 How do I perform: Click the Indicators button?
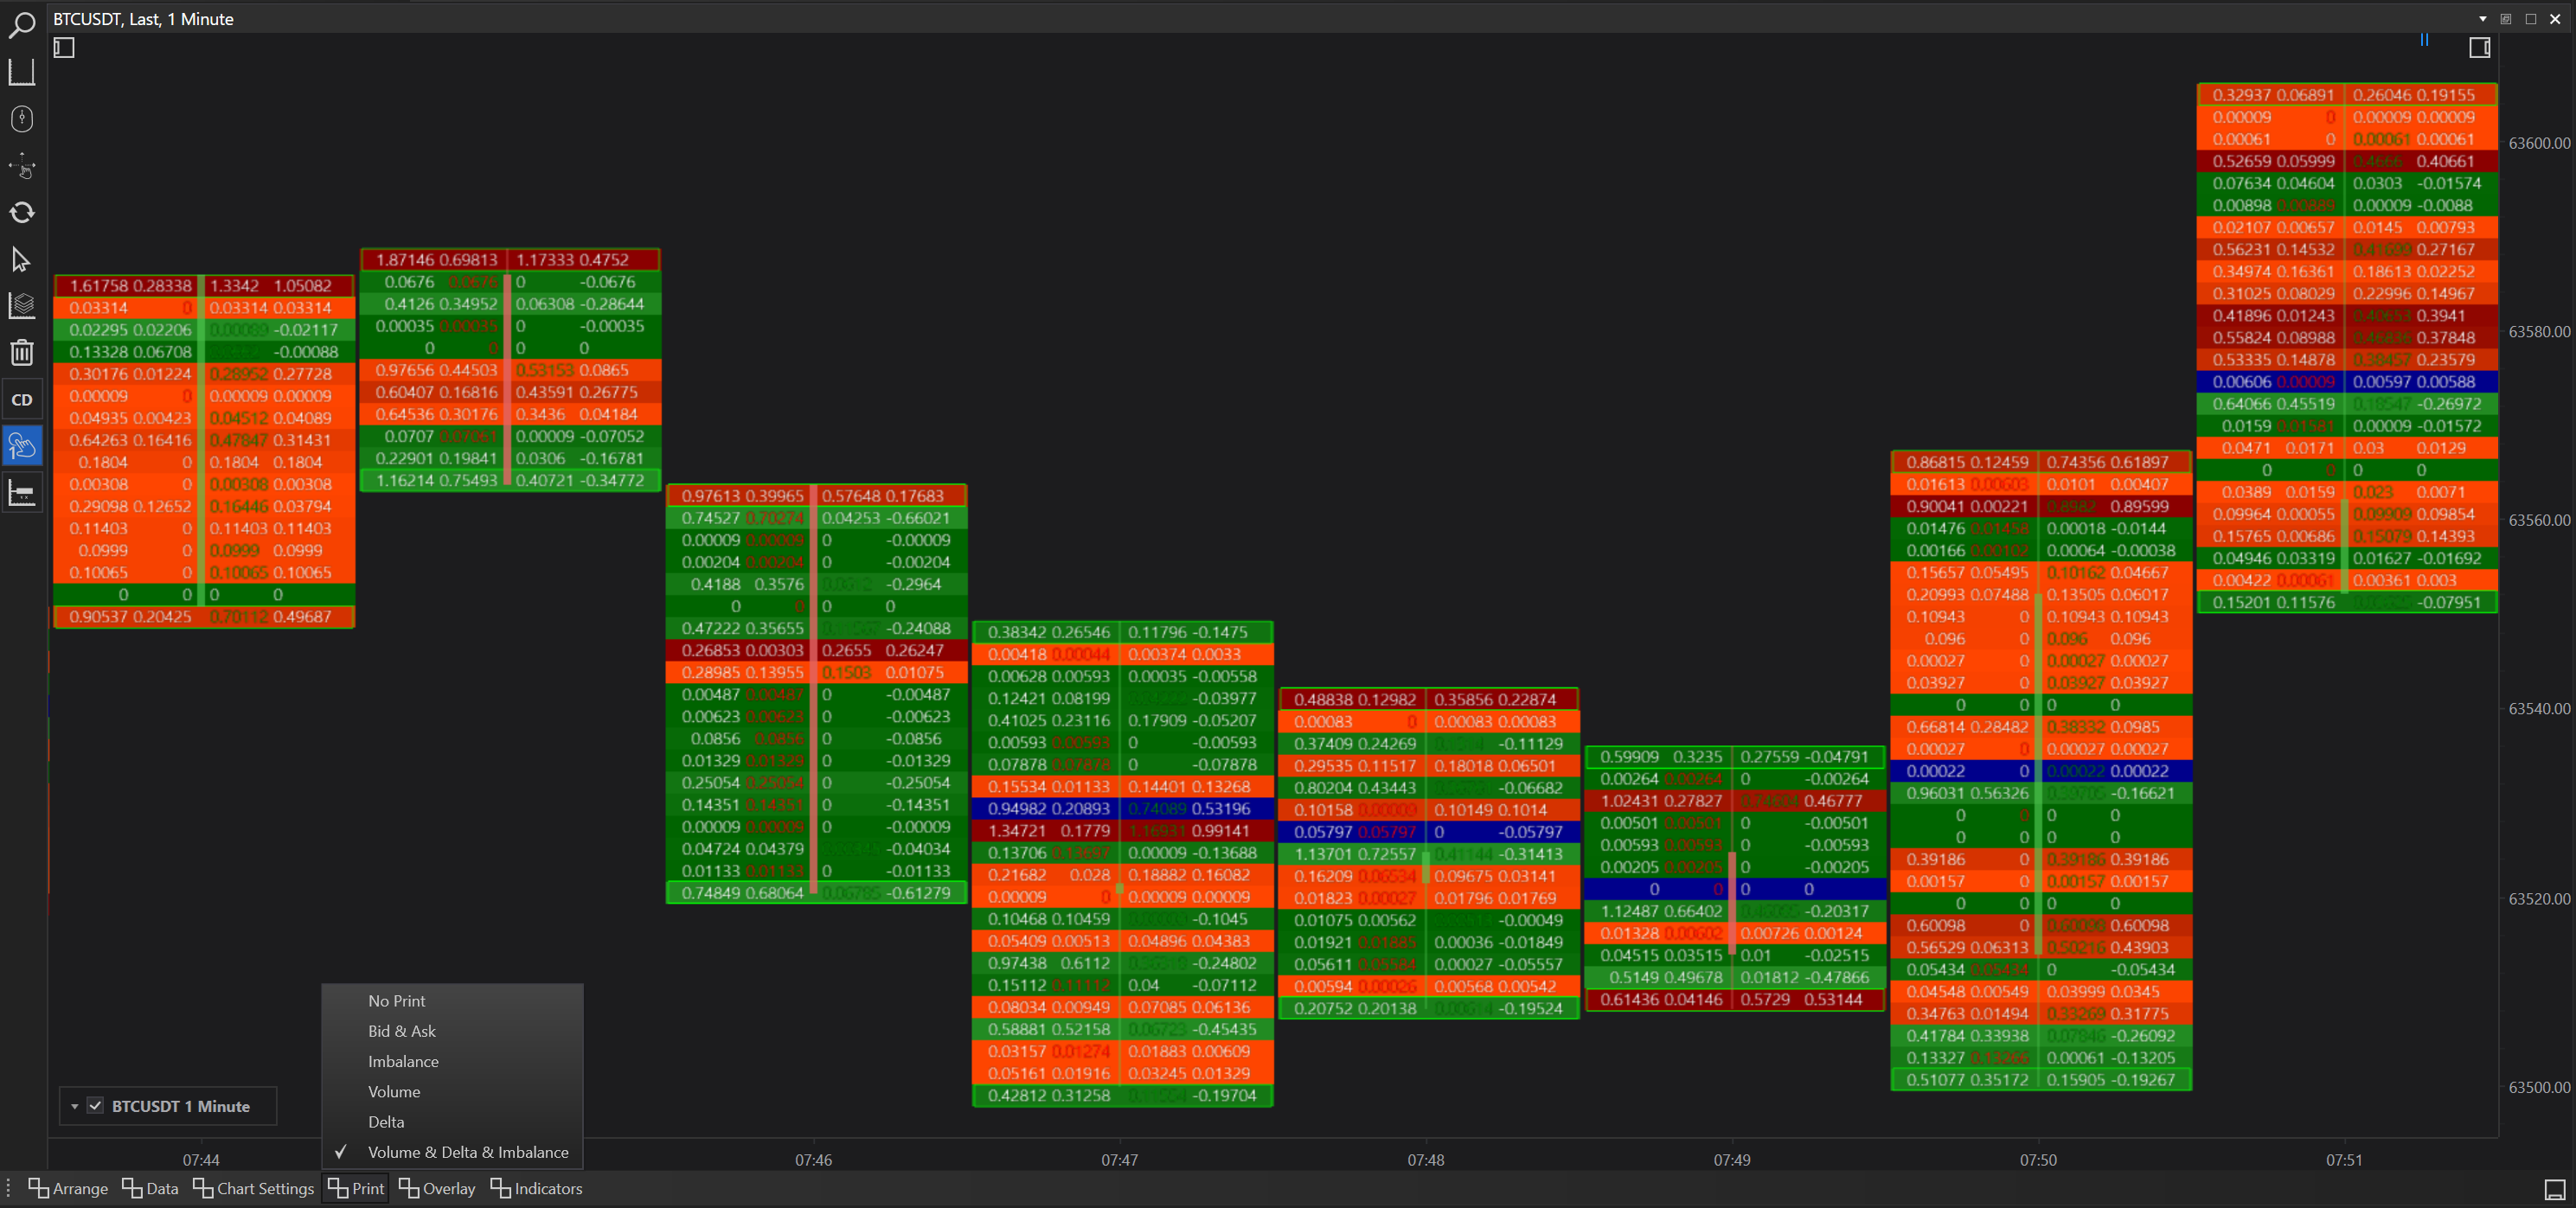[536, 1188]
